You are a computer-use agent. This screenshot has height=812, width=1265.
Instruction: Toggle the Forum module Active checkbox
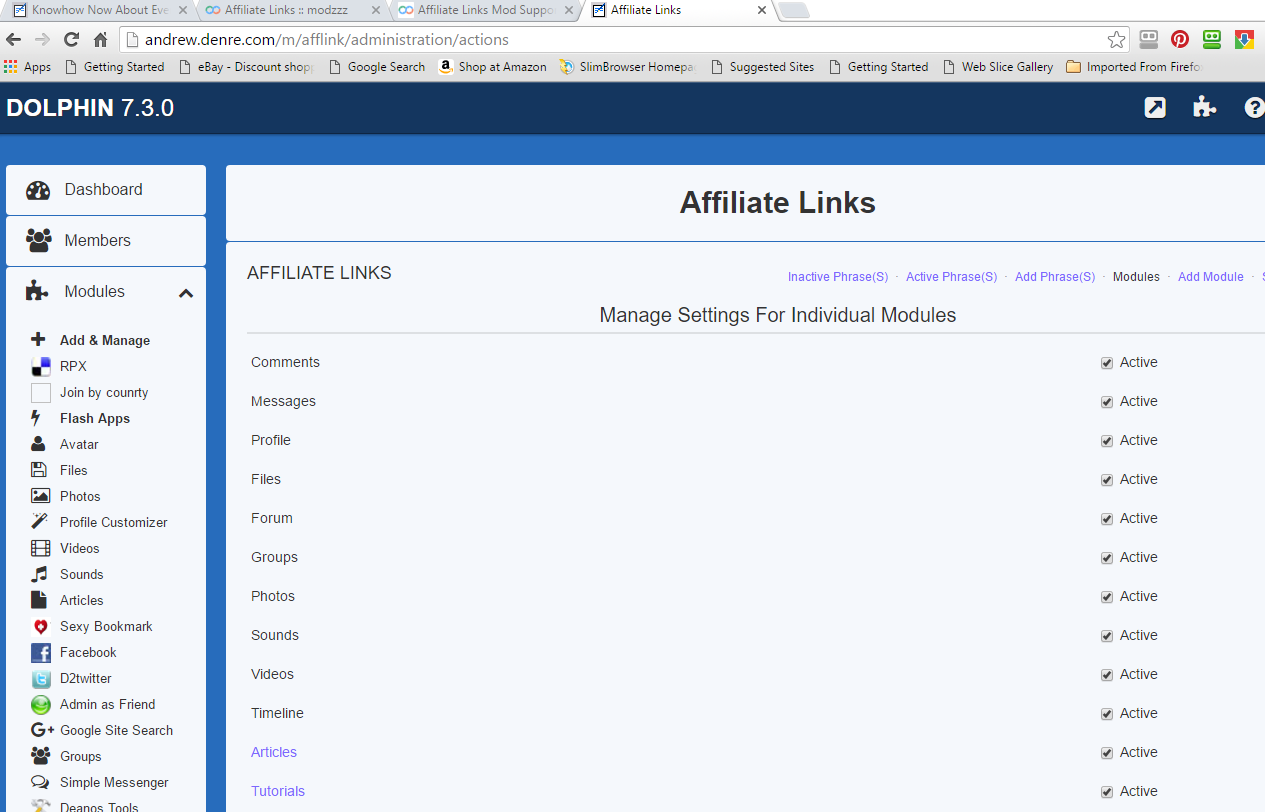[1107, 519]
